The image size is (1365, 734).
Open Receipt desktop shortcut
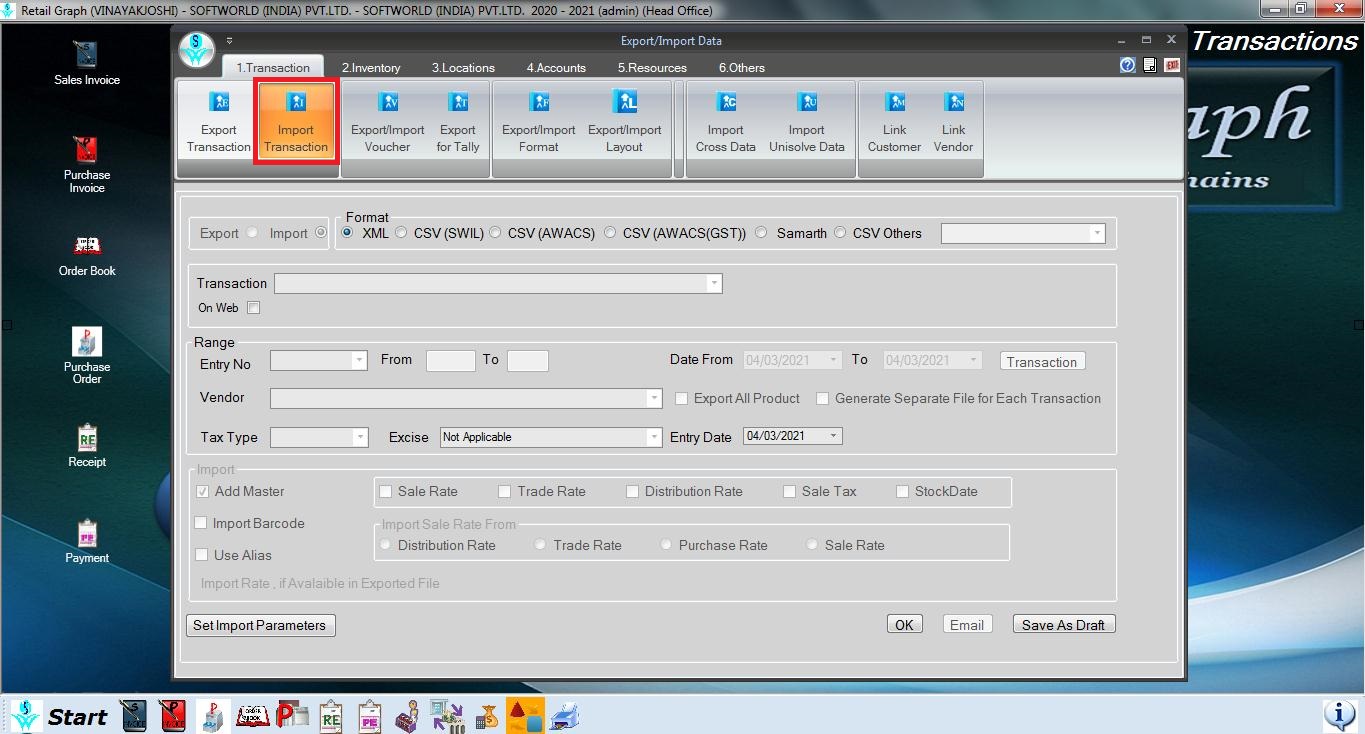[87, 446]
